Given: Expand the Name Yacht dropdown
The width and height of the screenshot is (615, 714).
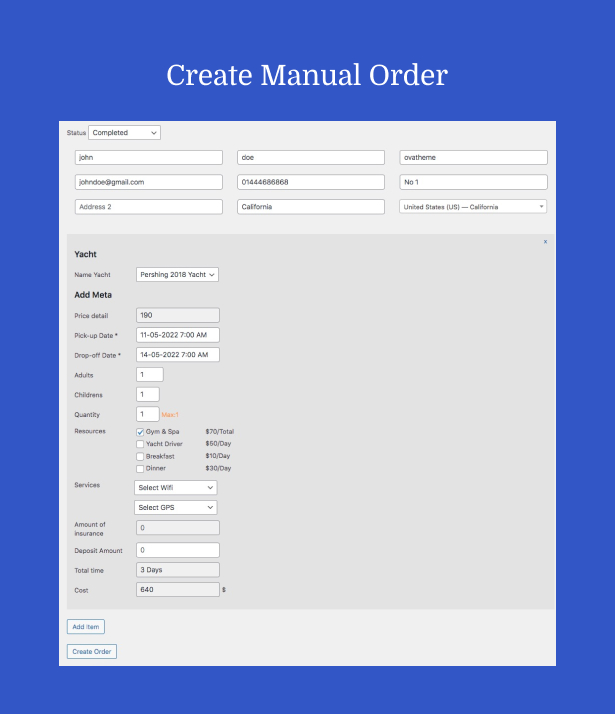Looking at the screenshot, I should [x=177, y=274].
